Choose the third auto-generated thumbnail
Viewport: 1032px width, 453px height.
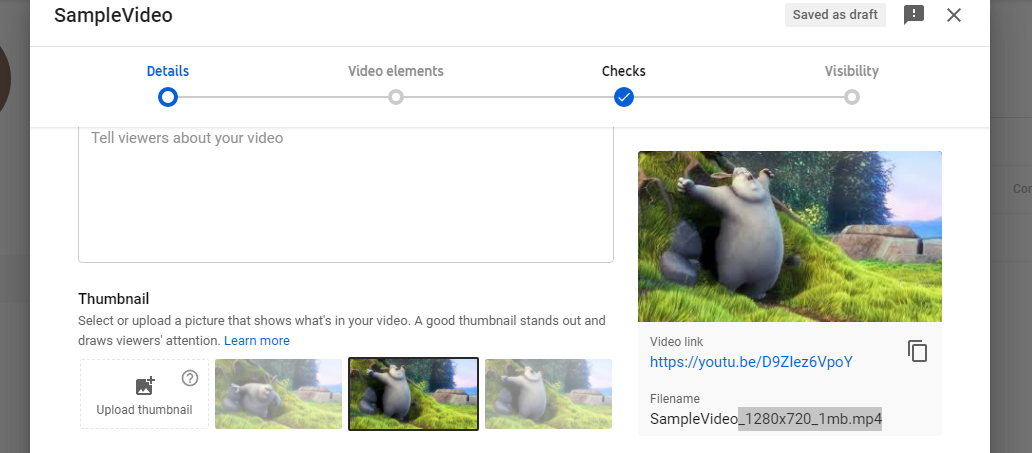[548, 394]
